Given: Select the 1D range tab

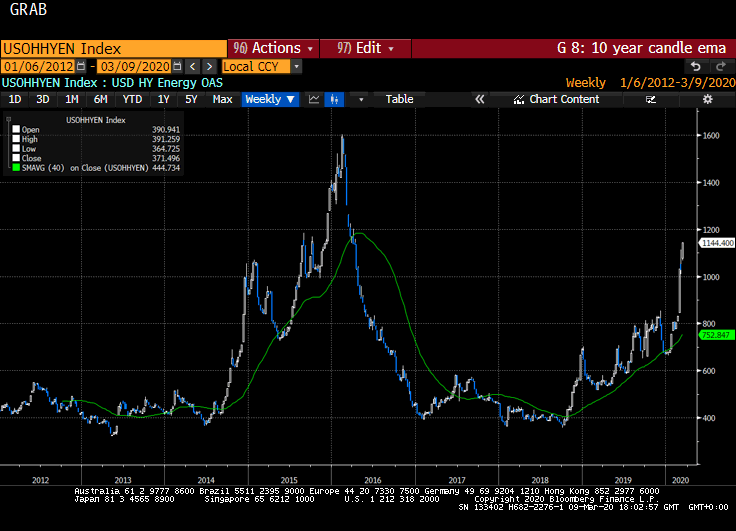Looking at the screenshot, I should (15, 100).
